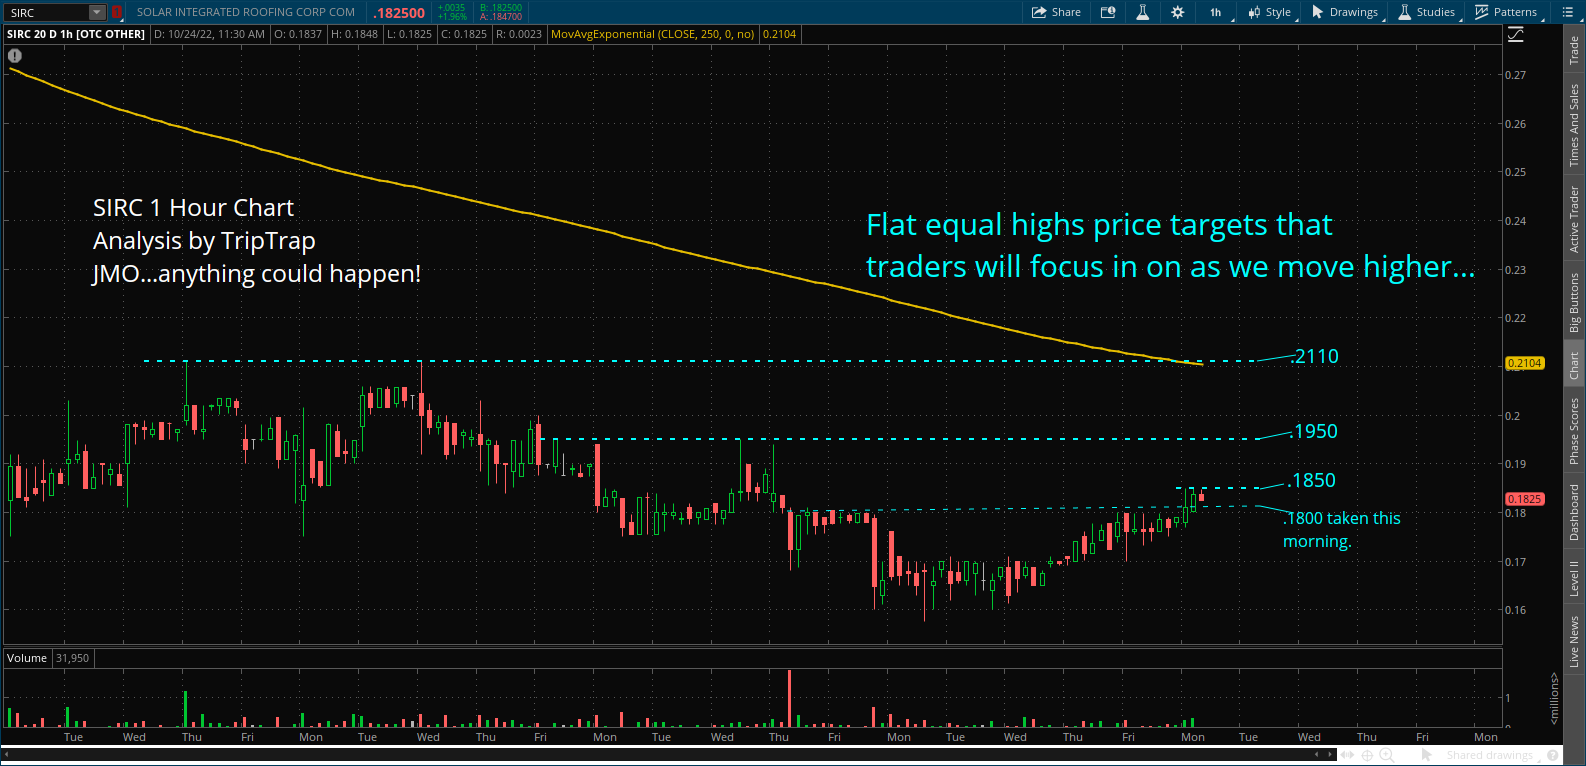The height and width of the screenshot is (766, 1586).
Task: Click the Share button
Action: pos(1056,12)
